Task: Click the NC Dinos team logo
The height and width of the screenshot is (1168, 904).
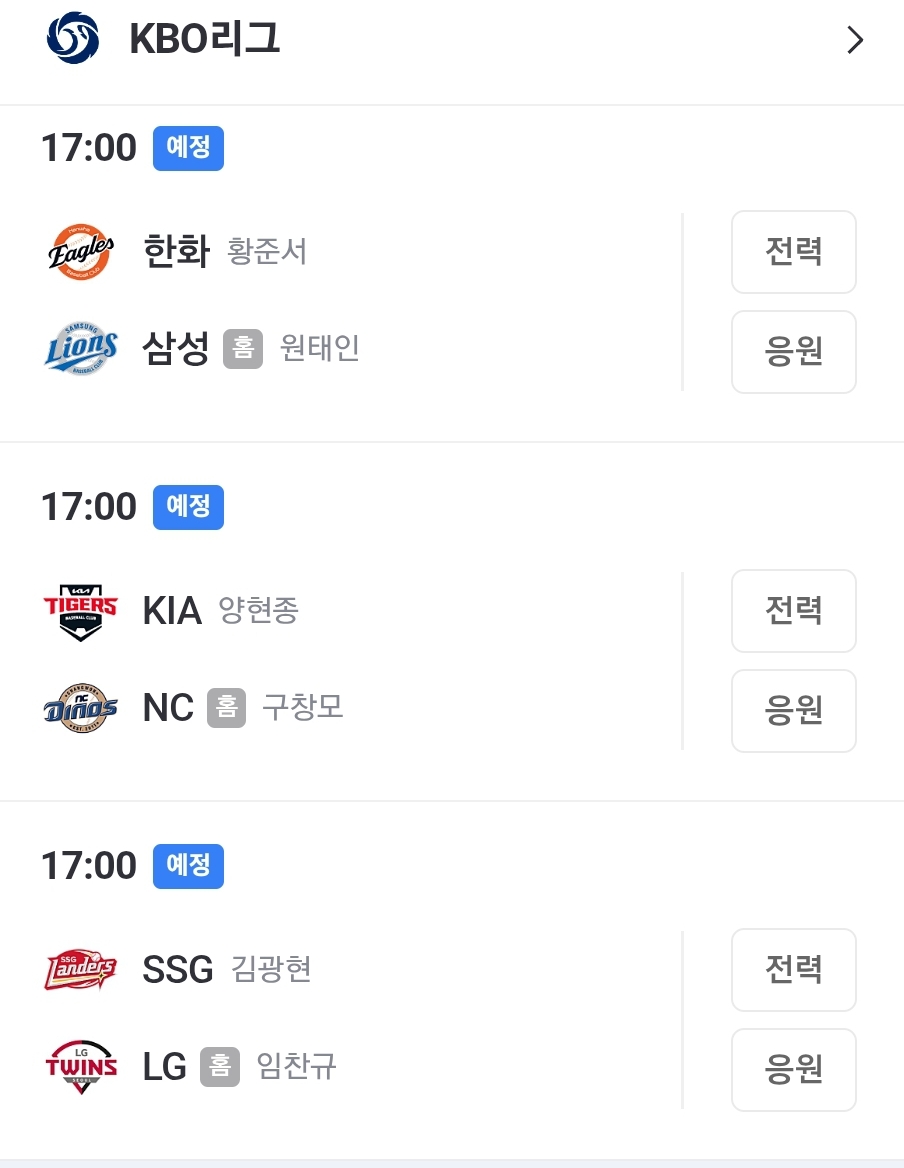Action: click(x=81, y=708)
